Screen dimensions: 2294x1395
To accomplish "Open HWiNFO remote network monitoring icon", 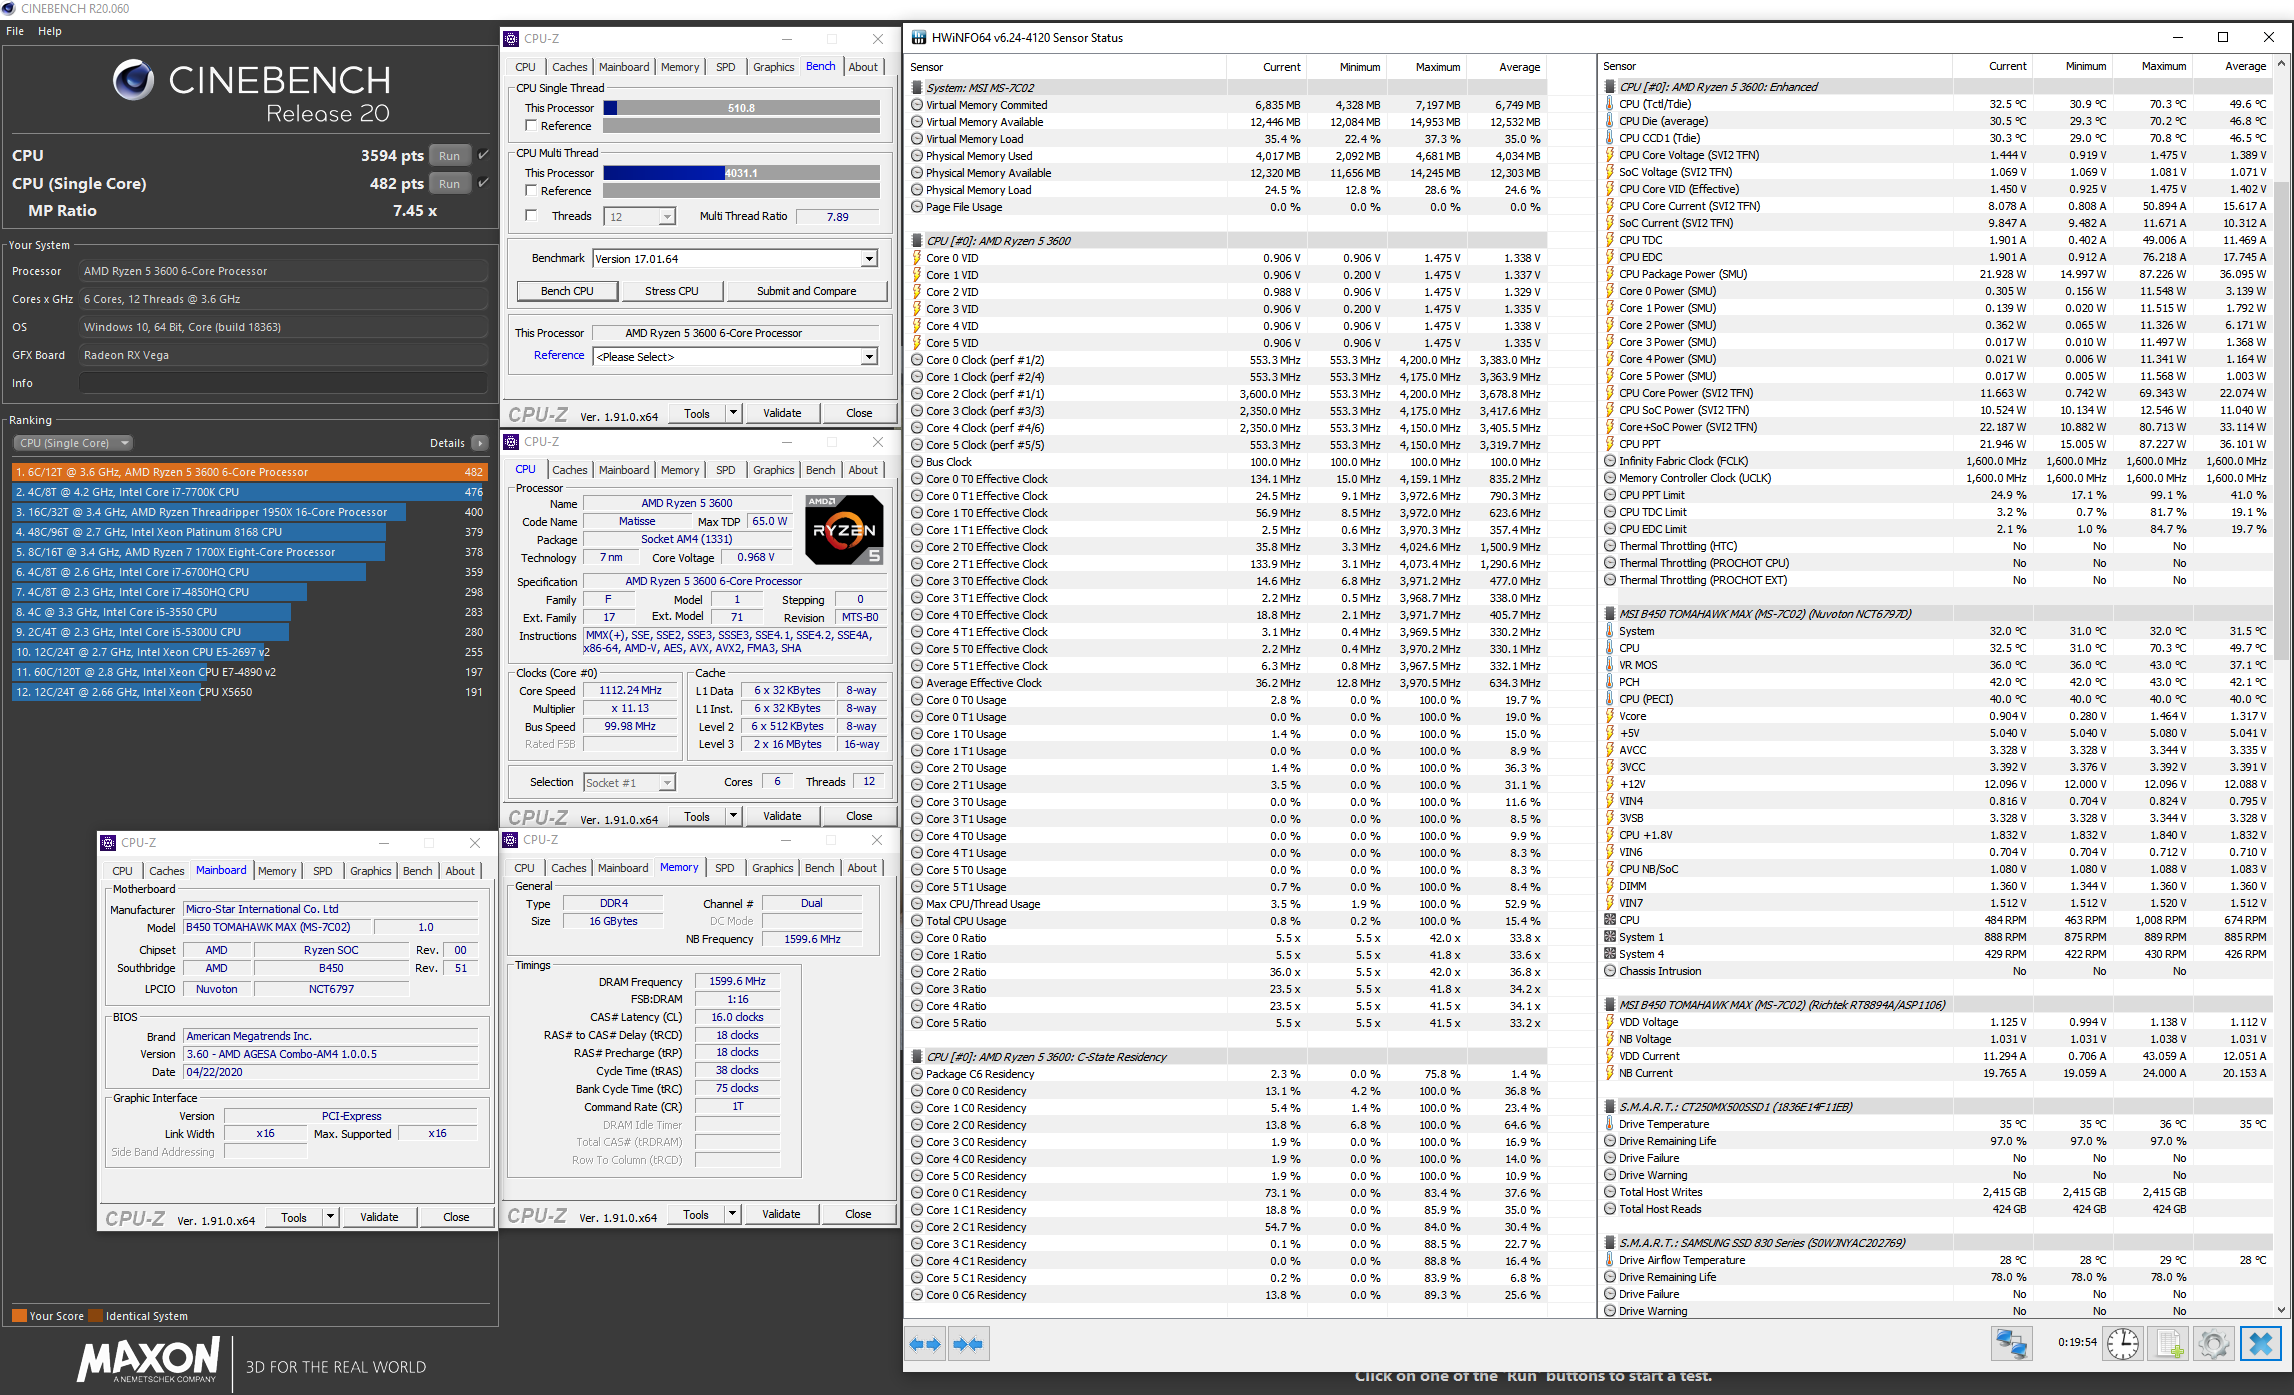I will [2011, 1343].
